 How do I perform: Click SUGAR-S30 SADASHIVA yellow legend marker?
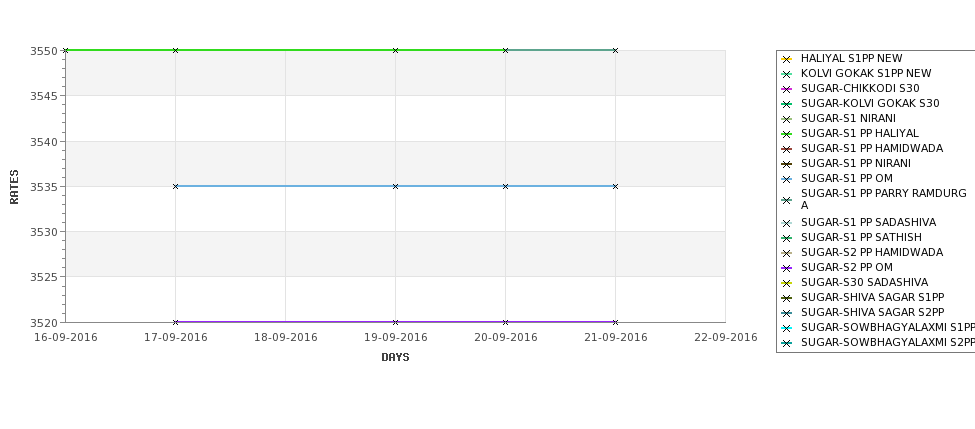(x=787, y=283)
